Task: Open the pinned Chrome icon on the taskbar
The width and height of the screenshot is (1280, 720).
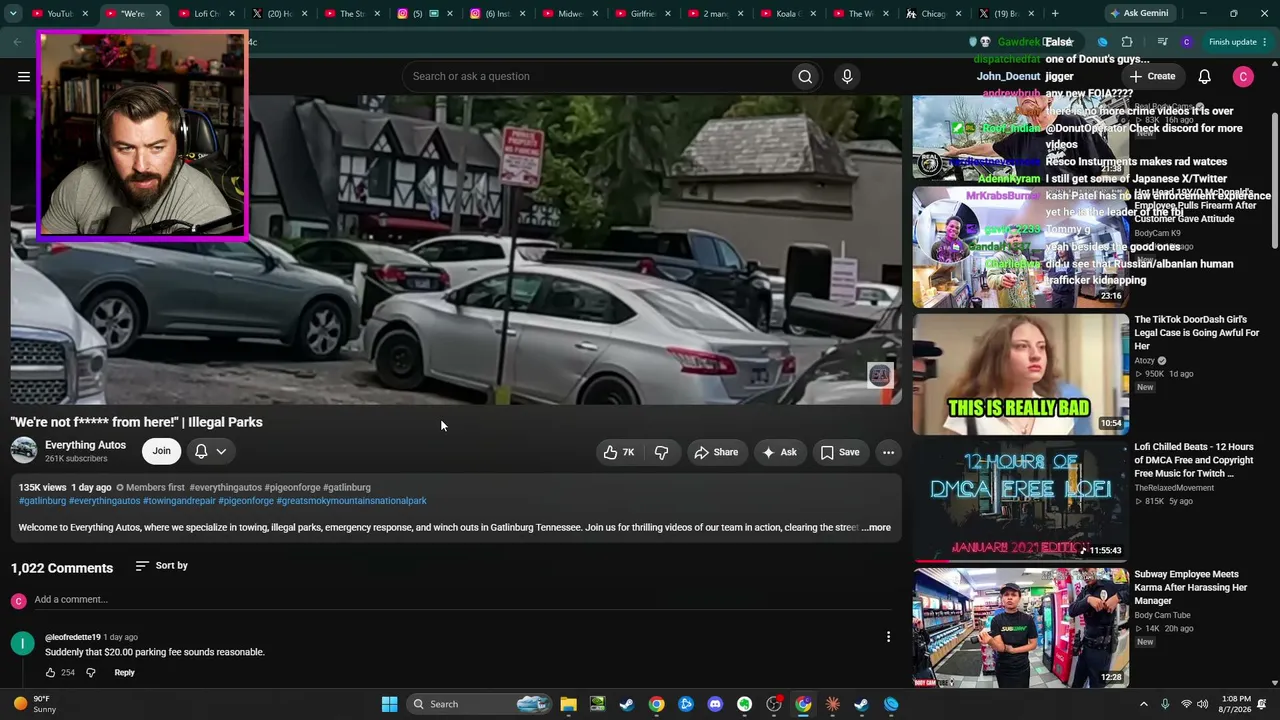Action: click(656, 704)
